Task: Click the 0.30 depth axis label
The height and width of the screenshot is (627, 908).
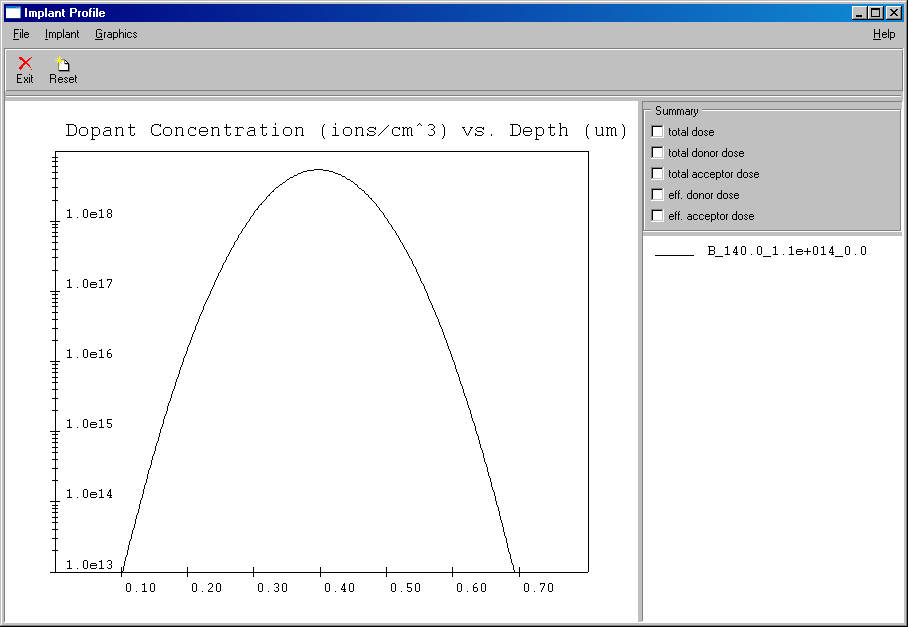Action: point(273,588)
